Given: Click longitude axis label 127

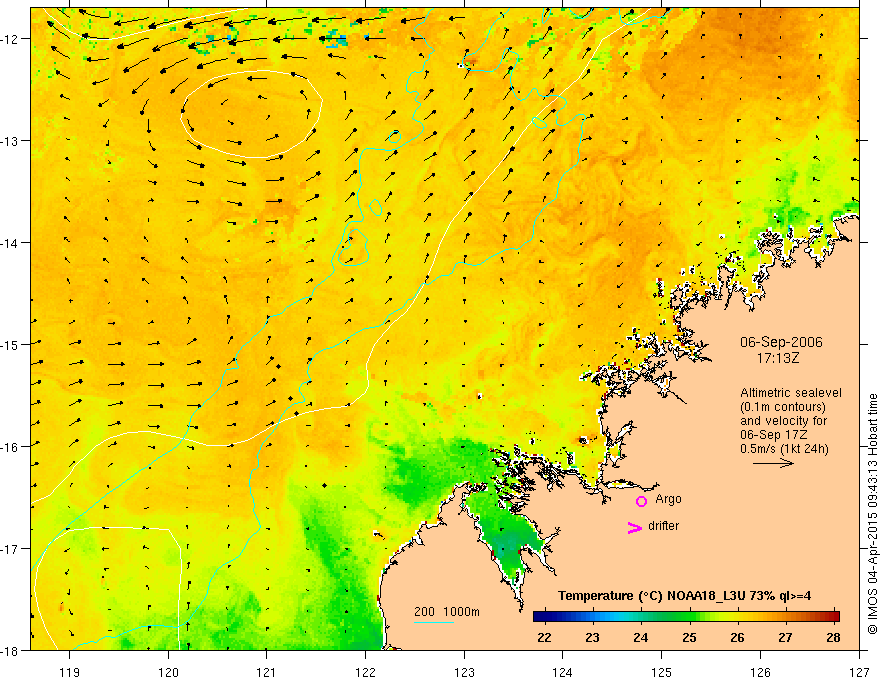Looking at the screenshot, I should [x=859, y=672].
